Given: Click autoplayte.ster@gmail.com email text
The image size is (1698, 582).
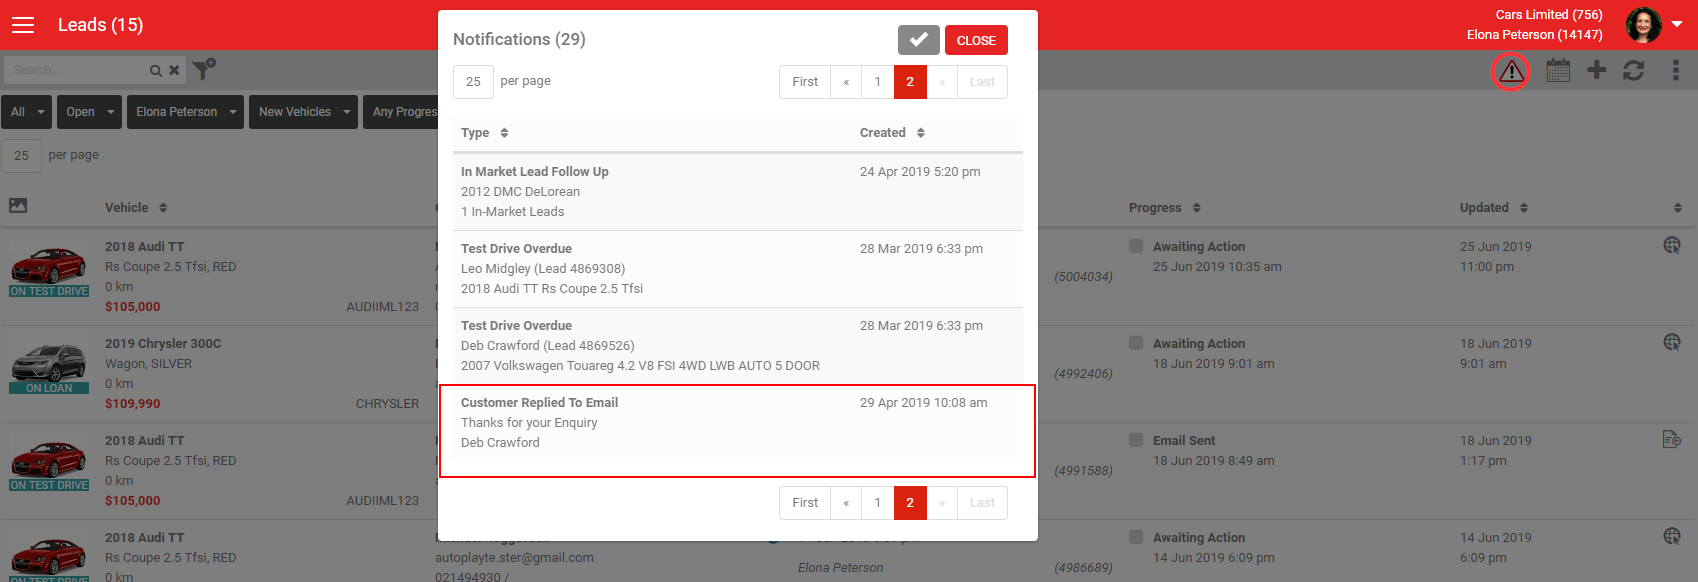Looking at the screenshot, I should click(514, 558).
